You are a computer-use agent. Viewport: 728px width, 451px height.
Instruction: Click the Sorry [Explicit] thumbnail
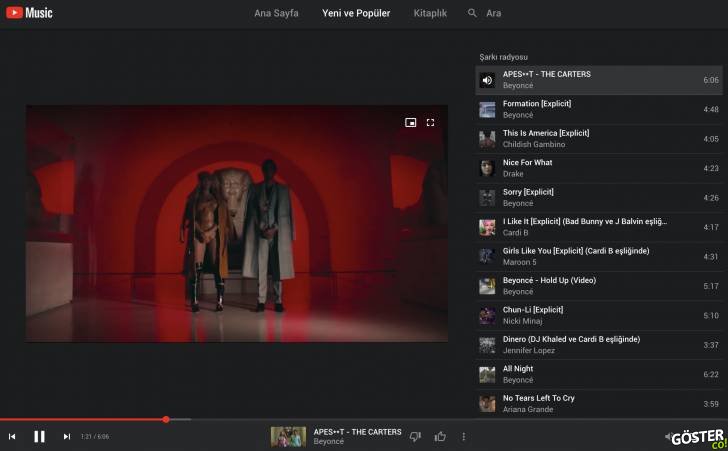coord(487,198)
